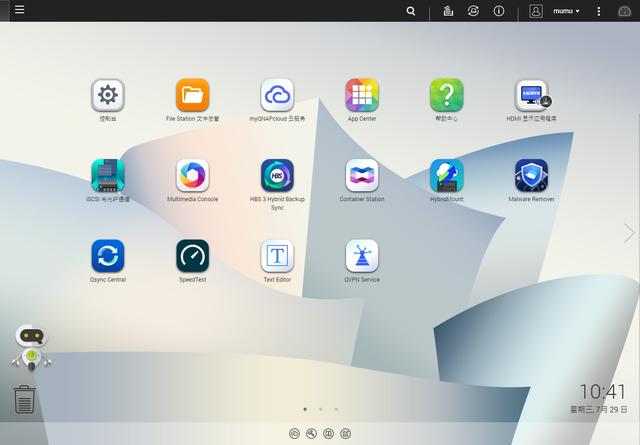Image resolution: width=640 pixels, height=445 pixels.
Task: Launch App Center
Action: pyautogui.click(x=362, y=96)
